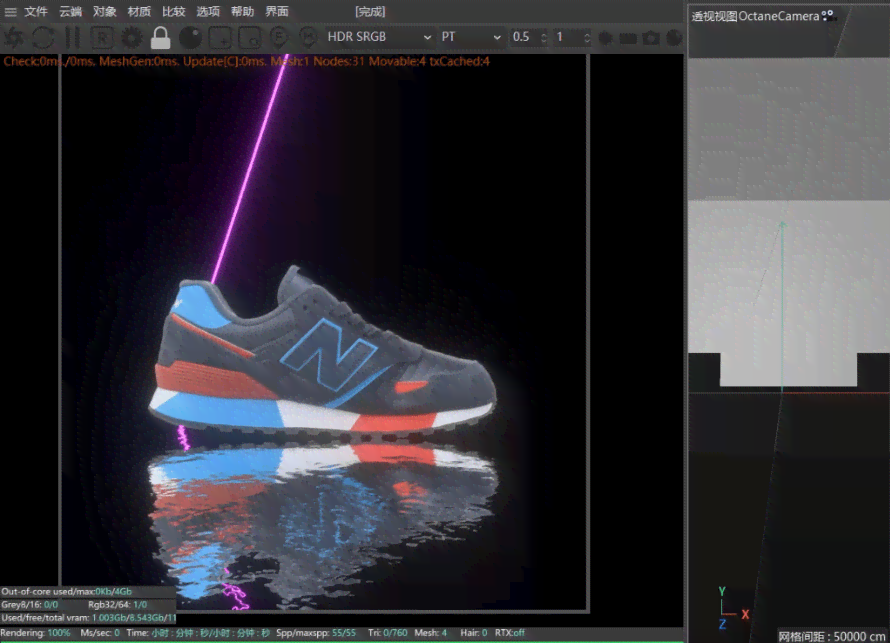
Task: Click the Spp/maxspp: 55/55 status text
Action: coord(316,632)
